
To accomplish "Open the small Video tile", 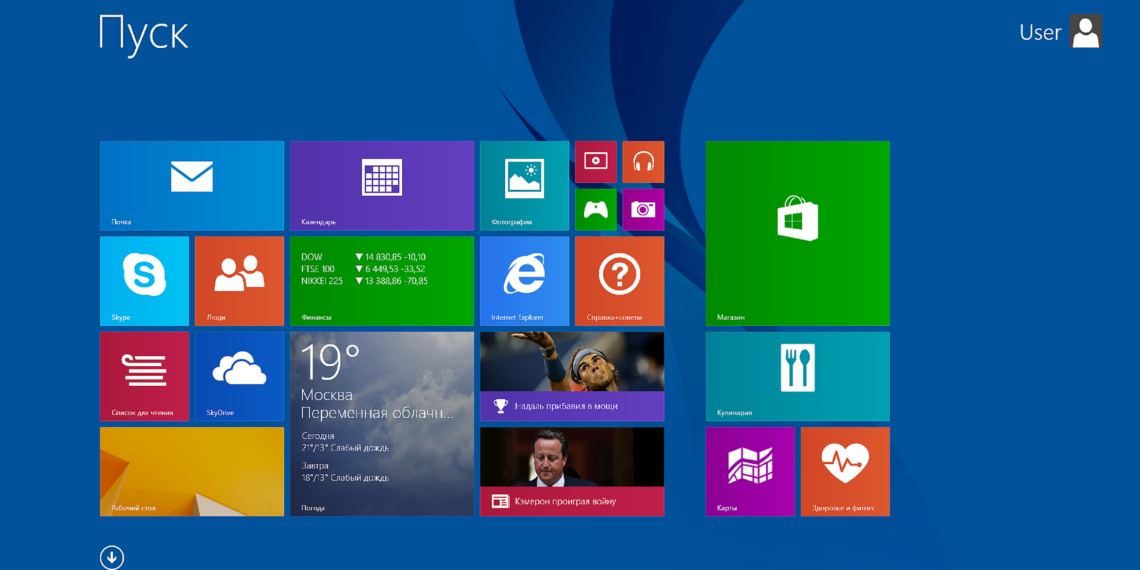I will coord(595,161).
